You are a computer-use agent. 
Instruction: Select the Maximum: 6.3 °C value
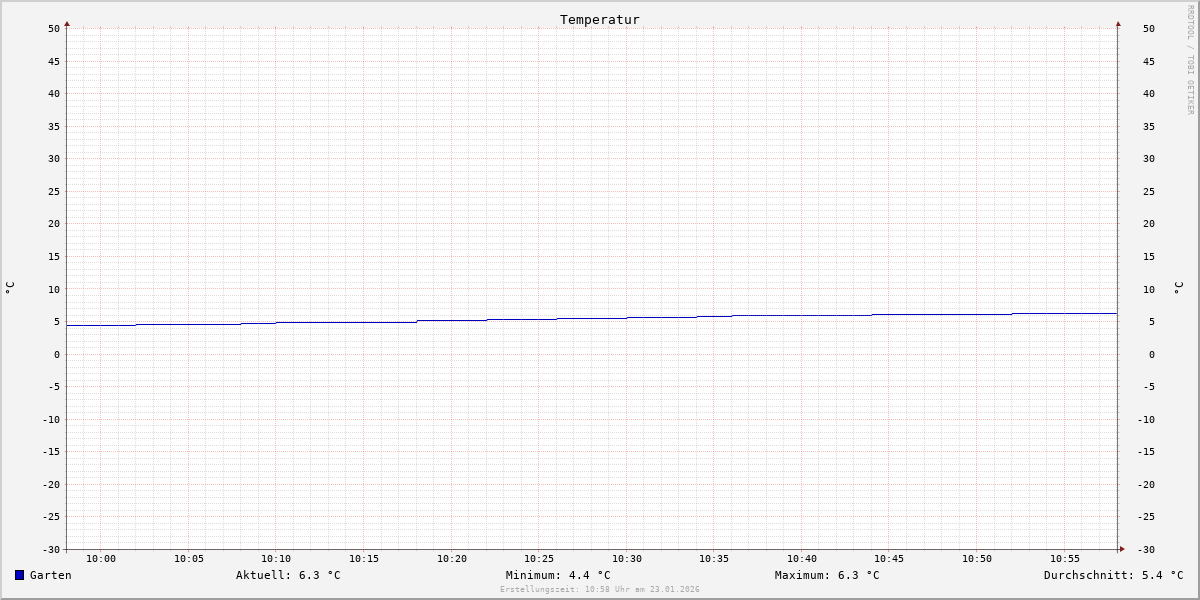pyautogui.click(x=827, y=575)
